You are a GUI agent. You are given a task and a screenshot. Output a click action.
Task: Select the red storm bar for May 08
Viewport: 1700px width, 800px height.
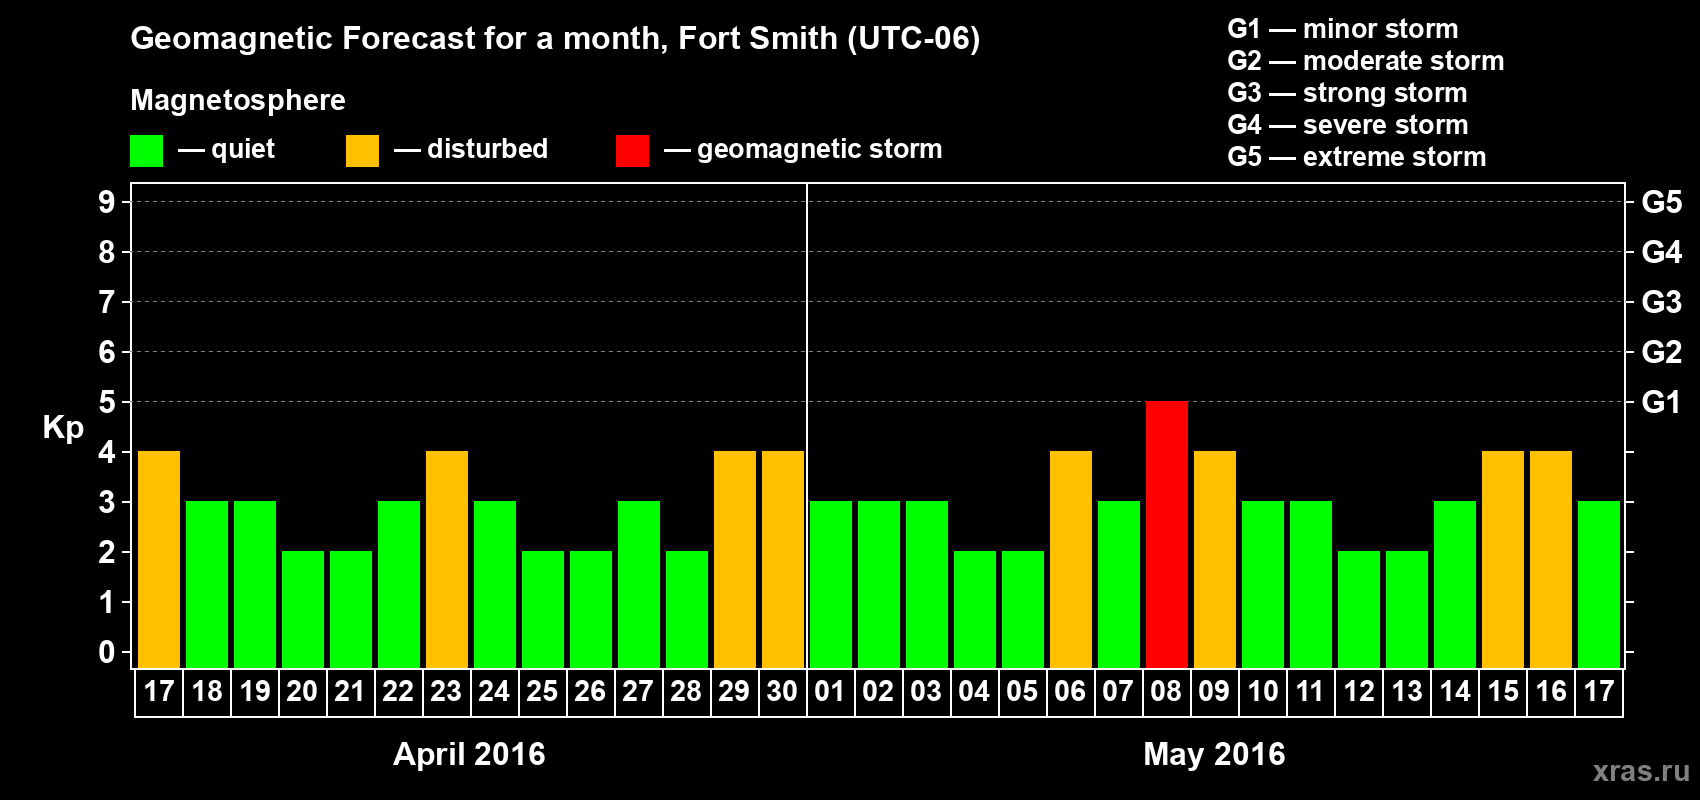(x=1167, y=534)
